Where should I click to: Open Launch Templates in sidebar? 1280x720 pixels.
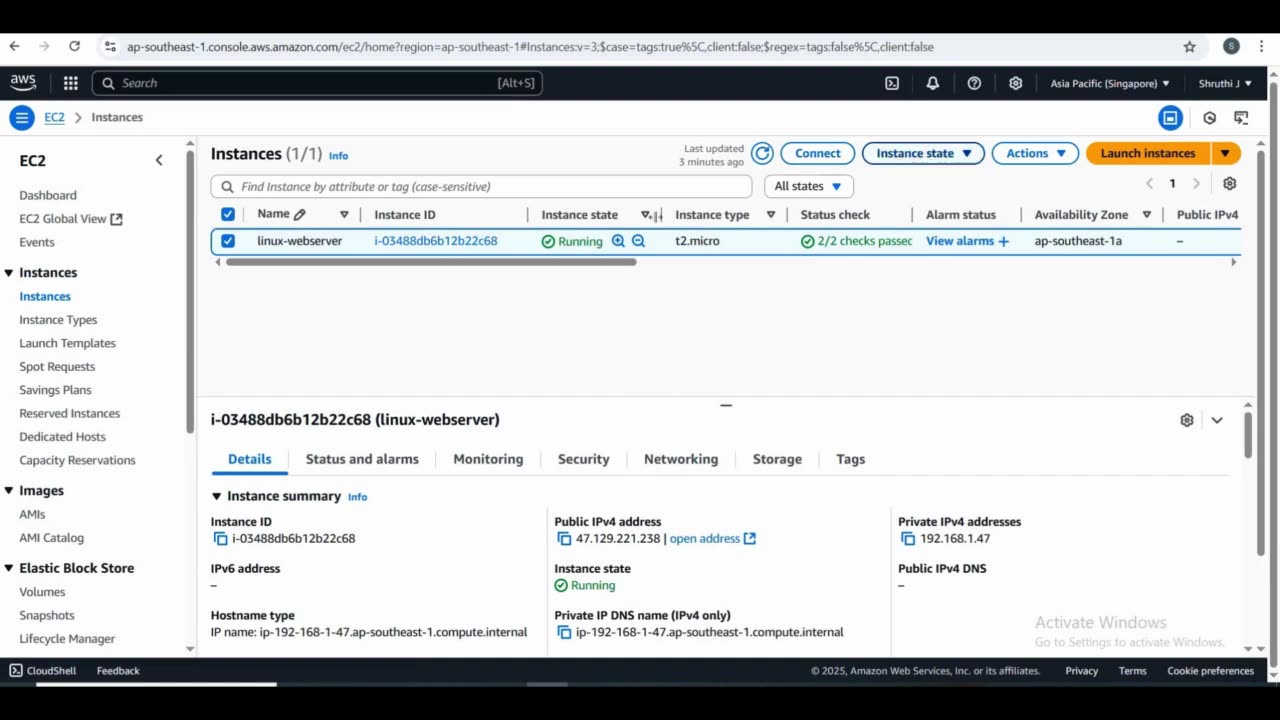(67, 343)
